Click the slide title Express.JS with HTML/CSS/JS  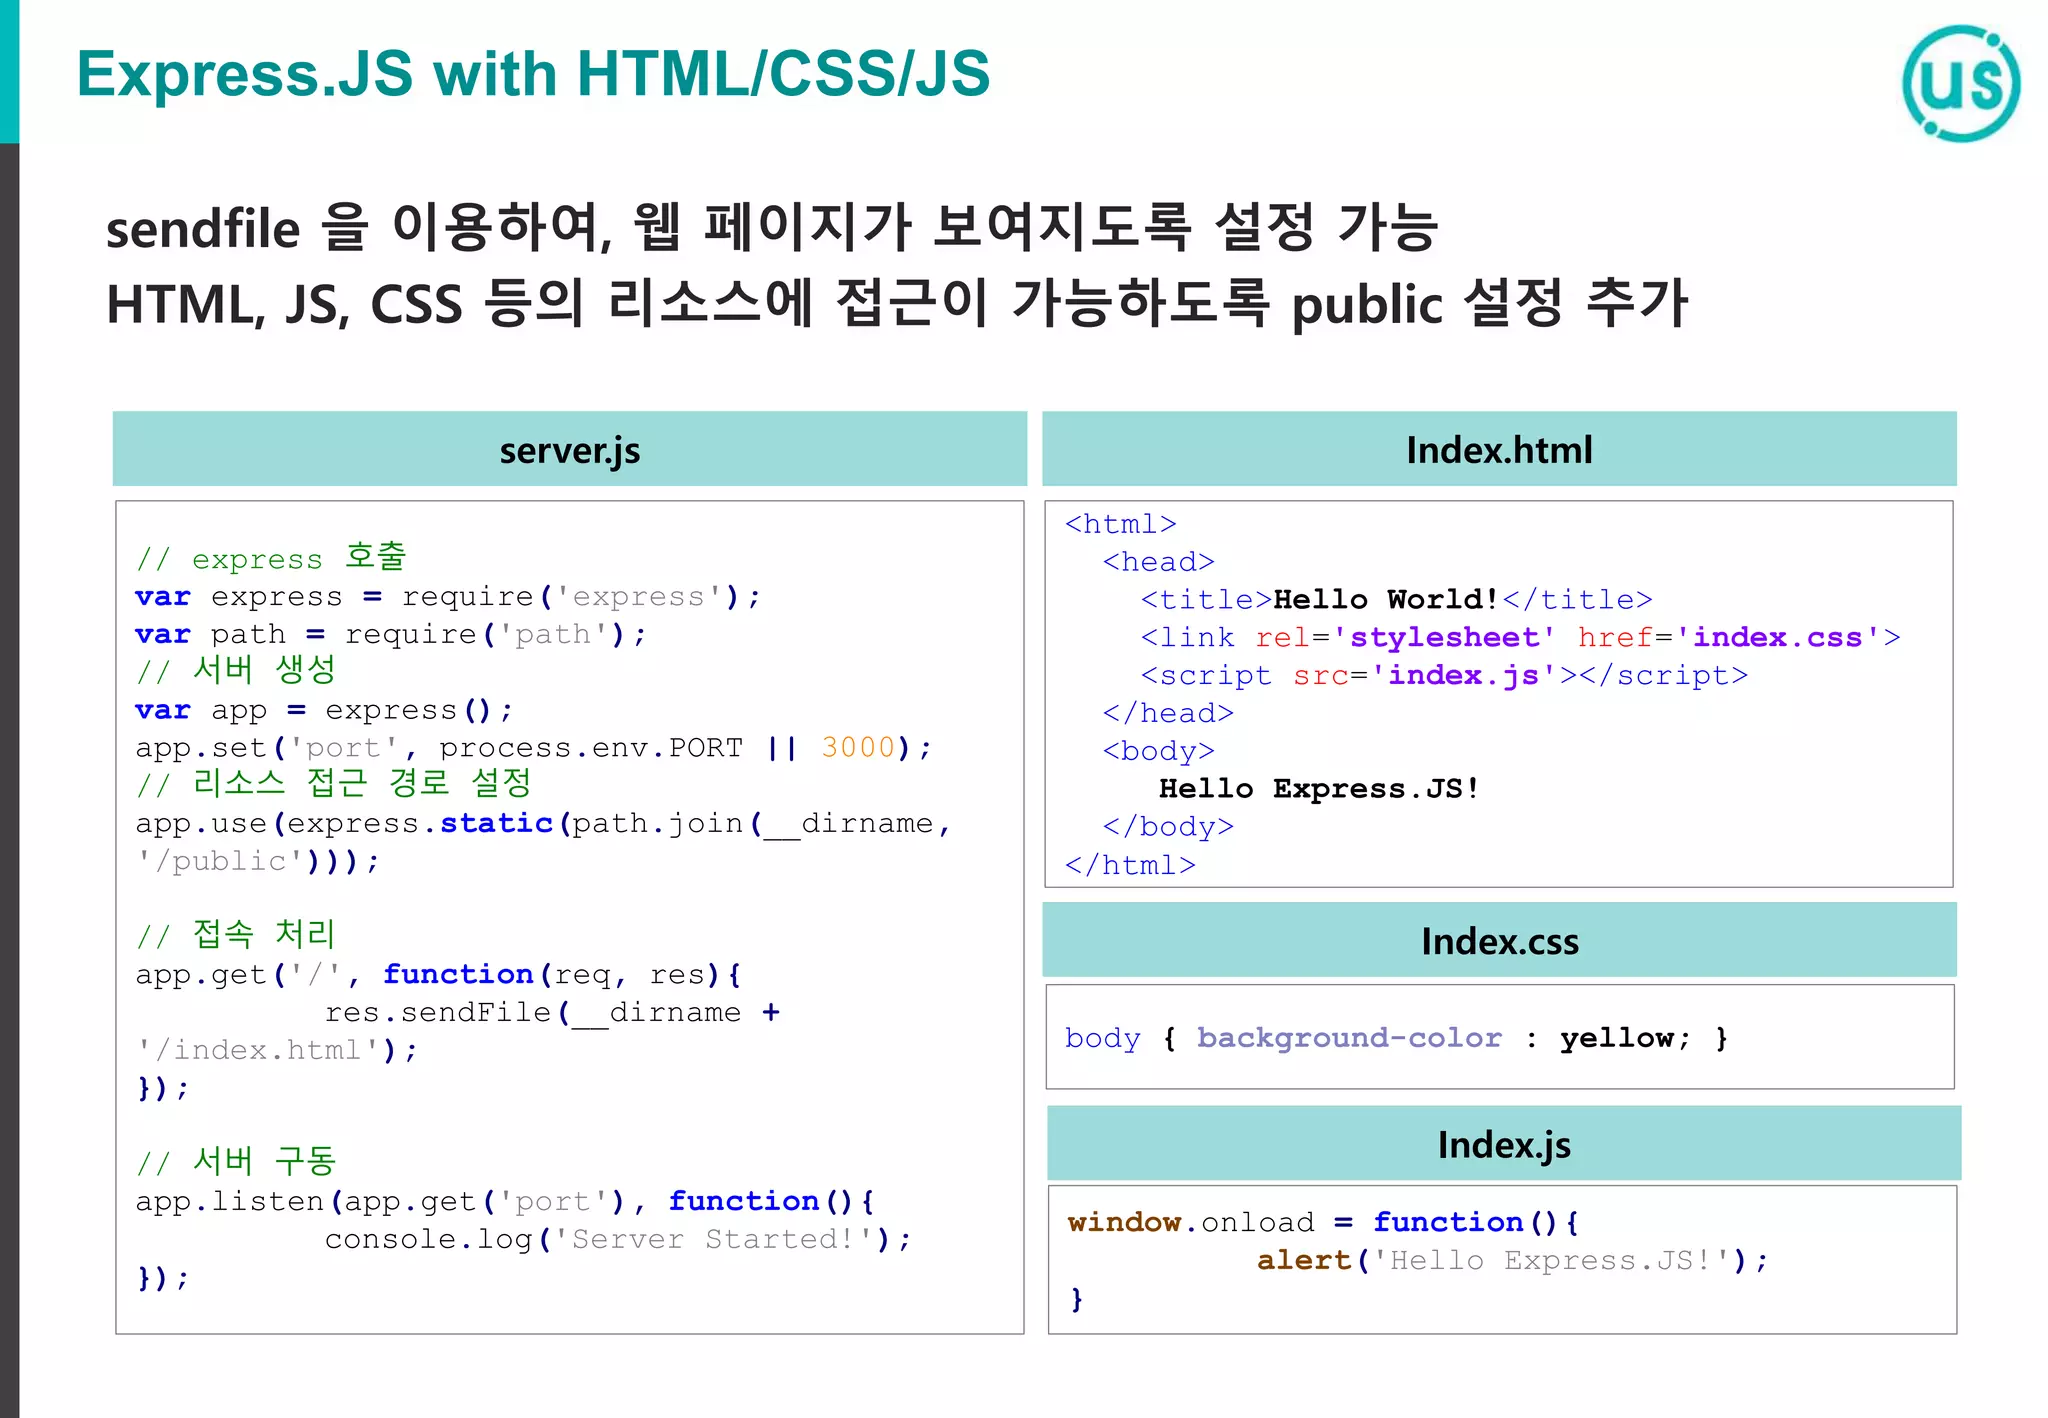pos(533,74)
